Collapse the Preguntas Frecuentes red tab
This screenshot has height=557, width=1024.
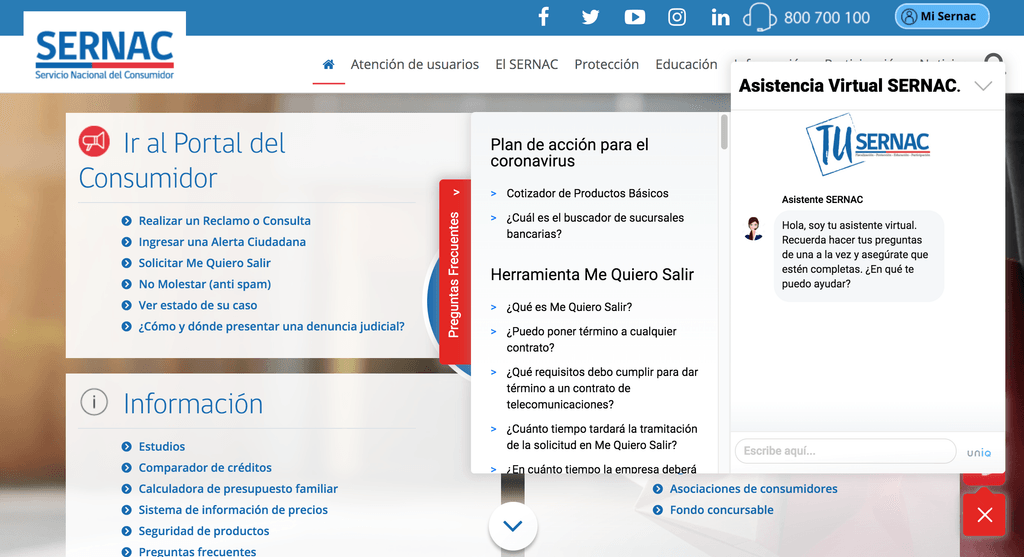[x=455, y=271]
